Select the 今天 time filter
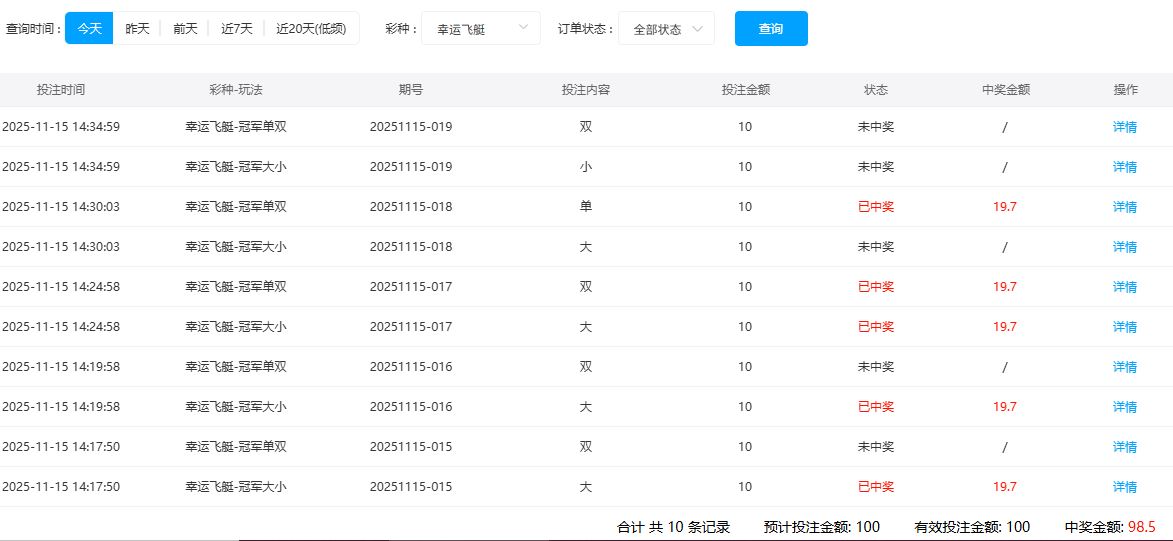 pos(89,29)
